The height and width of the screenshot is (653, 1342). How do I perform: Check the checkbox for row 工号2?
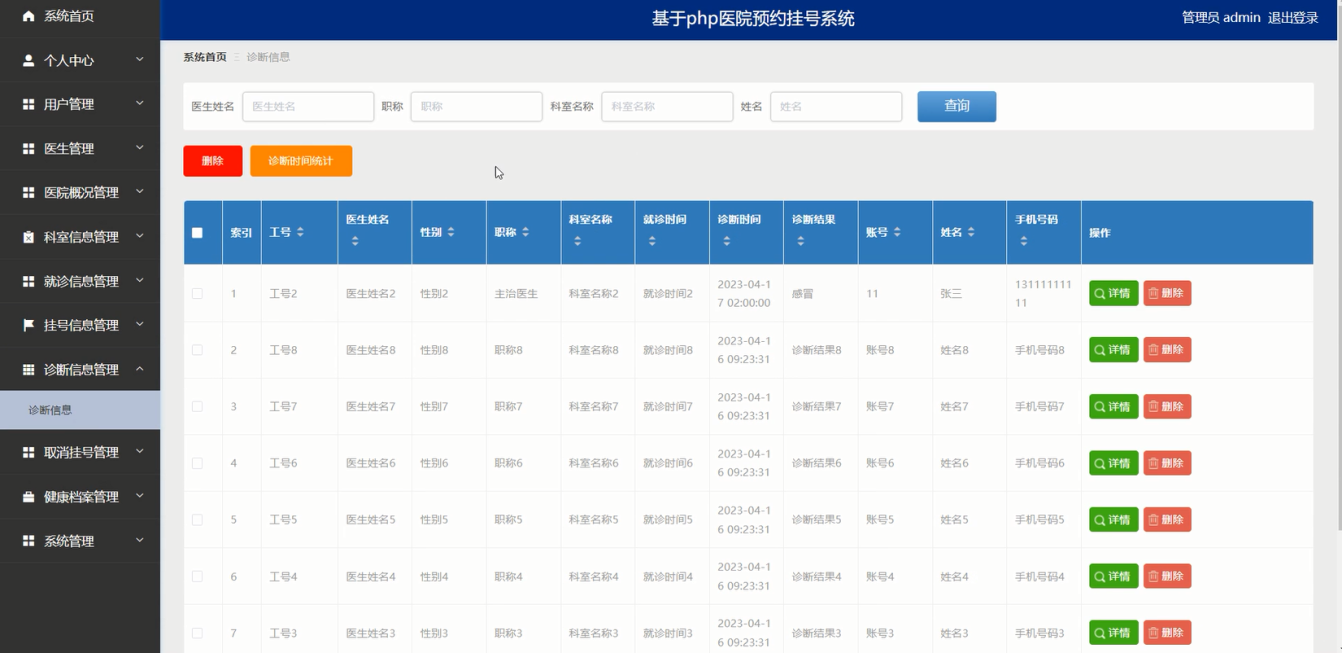click(x=197, y=293)
